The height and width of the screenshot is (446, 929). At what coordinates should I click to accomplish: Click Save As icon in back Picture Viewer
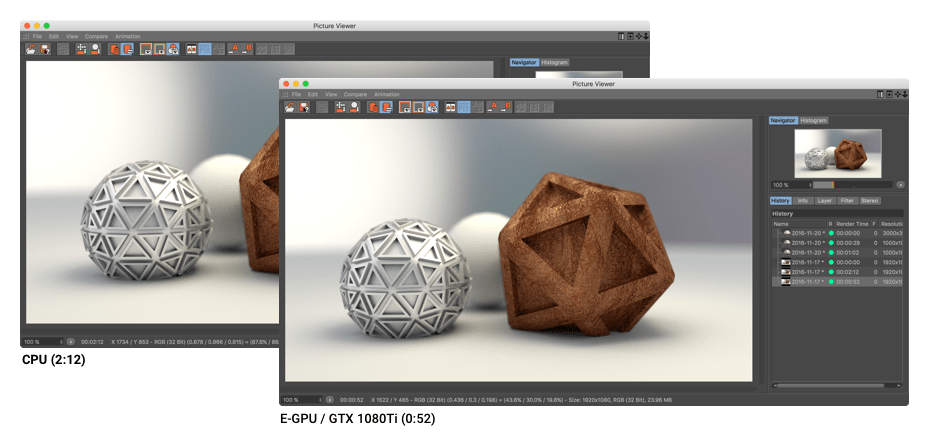click(45, 49)
